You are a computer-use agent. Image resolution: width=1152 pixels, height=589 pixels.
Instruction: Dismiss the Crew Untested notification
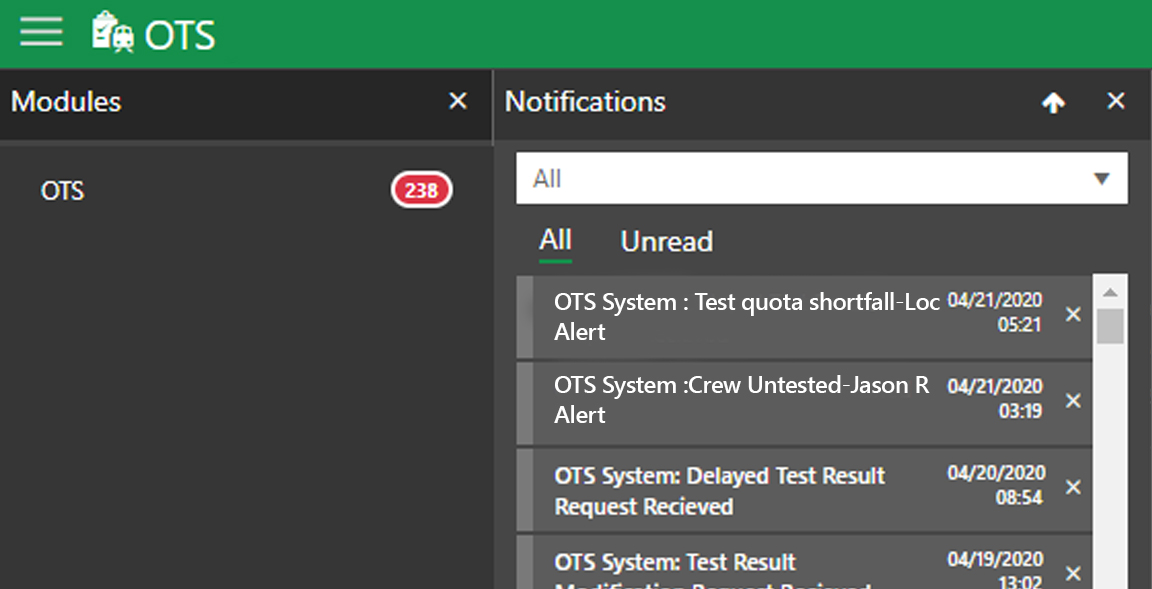pyautogui.click(x=1073, y=401)
